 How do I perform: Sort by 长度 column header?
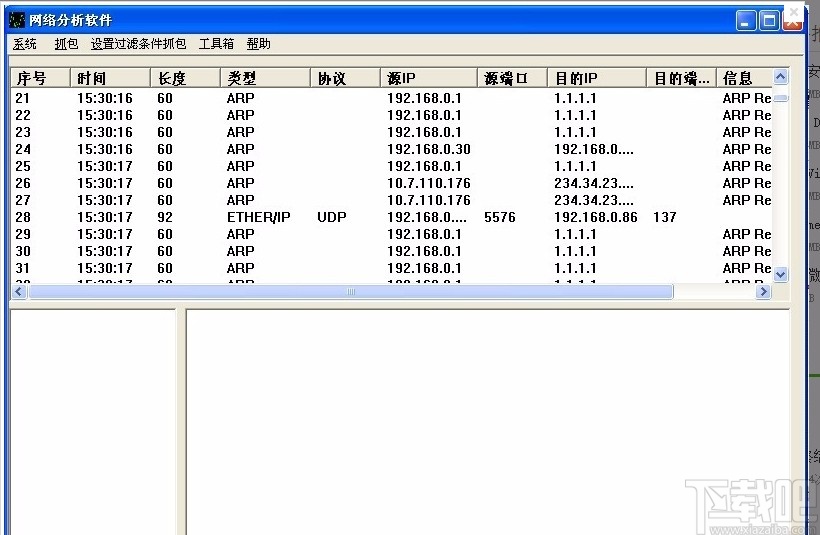[x=185, y=78]
